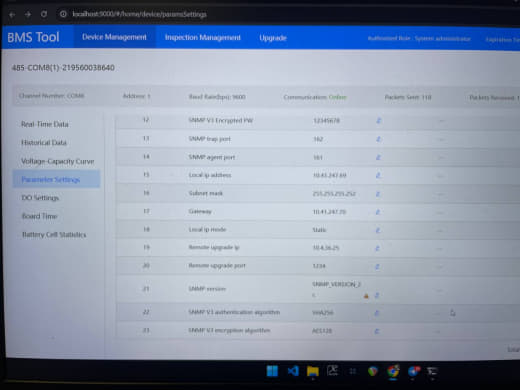
Task: Open the Inspection Management tab
Action: pos(202,37)
